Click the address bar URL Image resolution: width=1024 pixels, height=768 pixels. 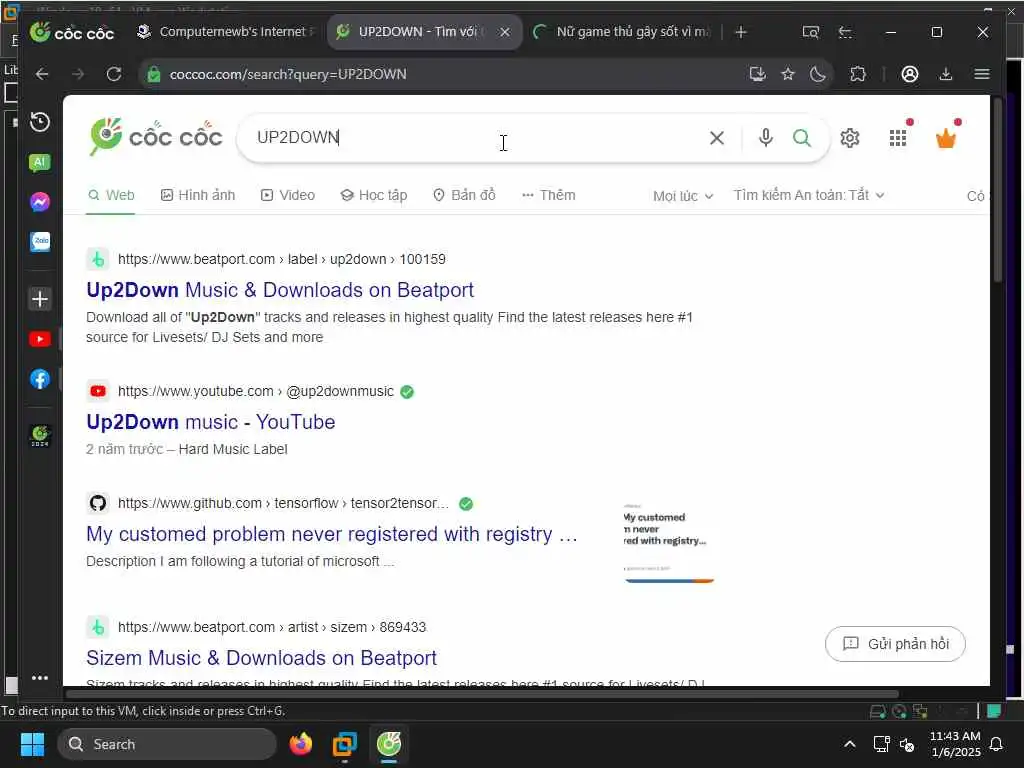tap(287, 74)
